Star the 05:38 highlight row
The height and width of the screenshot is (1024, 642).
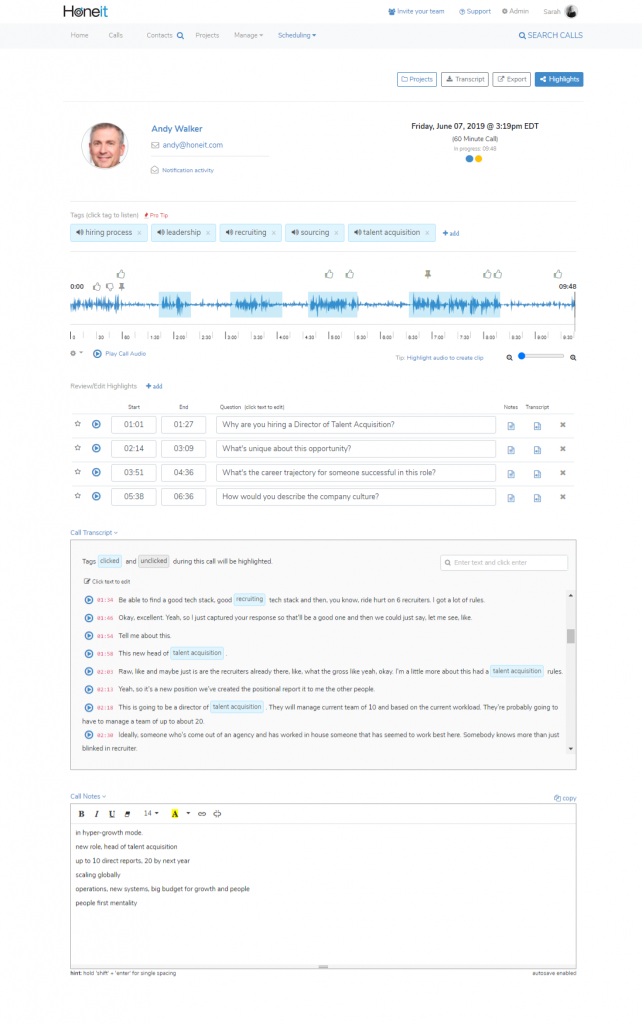(x=78, y=496)
